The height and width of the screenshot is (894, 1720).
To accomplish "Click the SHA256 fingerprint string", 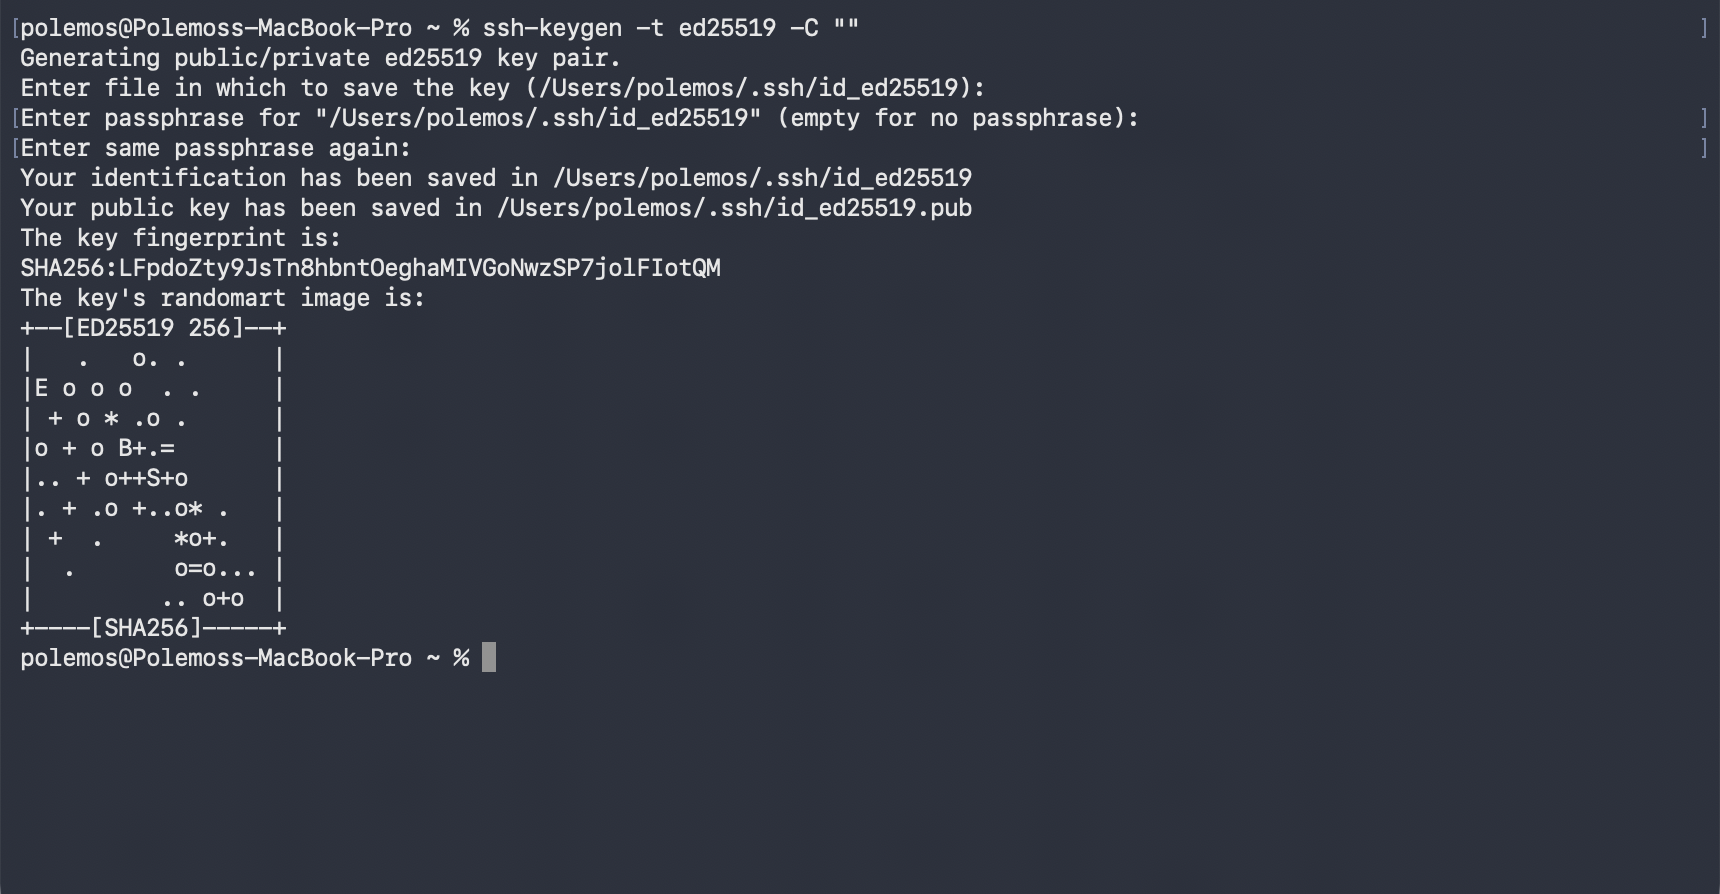I will pos(370,268).
